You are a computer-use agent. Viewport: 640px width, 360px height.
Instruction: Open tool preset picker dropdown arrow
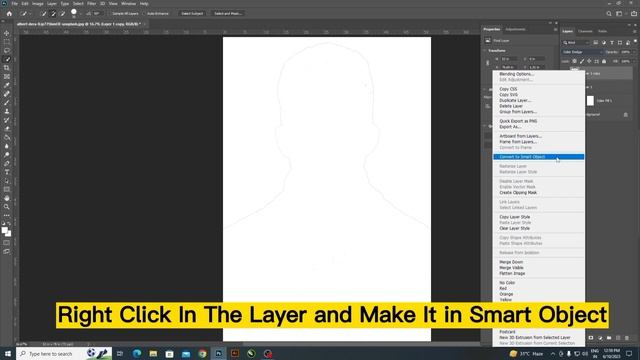[x=31, y=13]
